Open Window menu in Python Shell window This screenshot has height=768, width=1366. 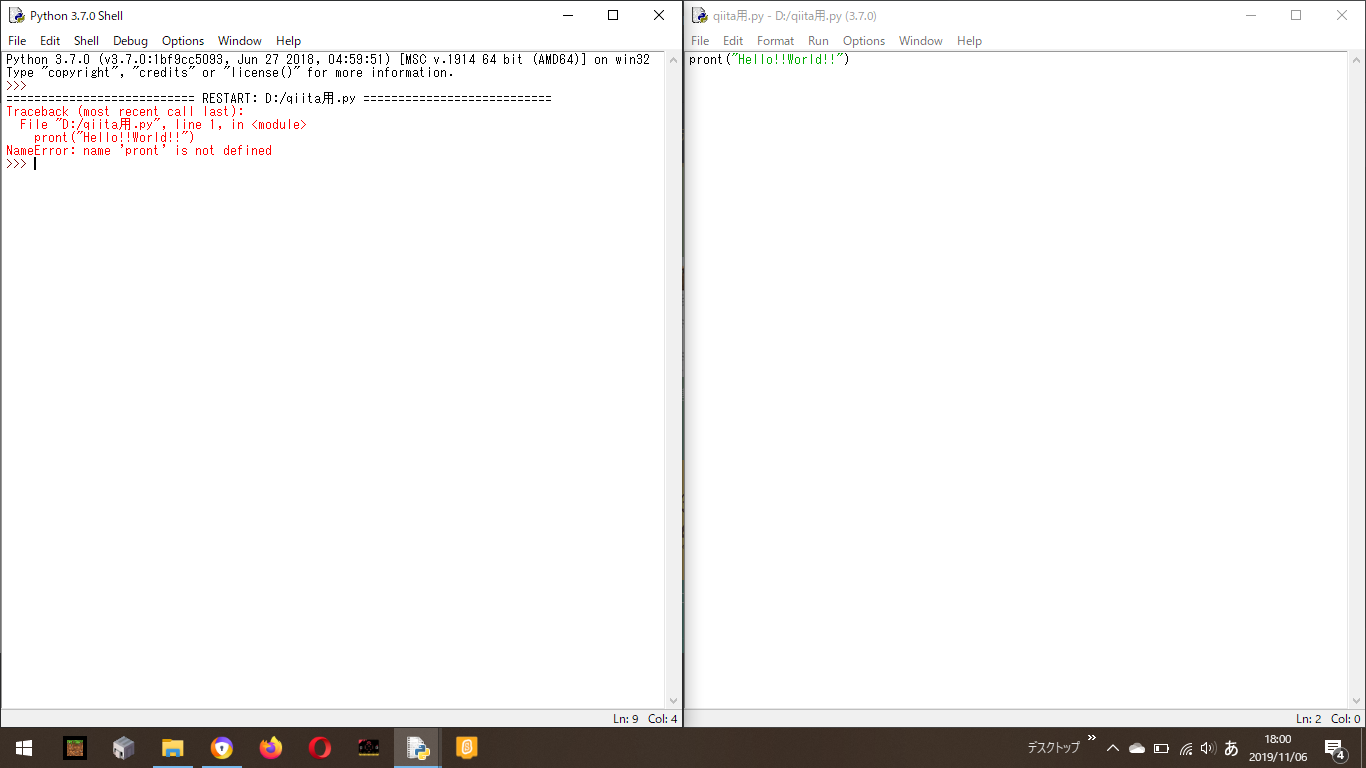240,41
